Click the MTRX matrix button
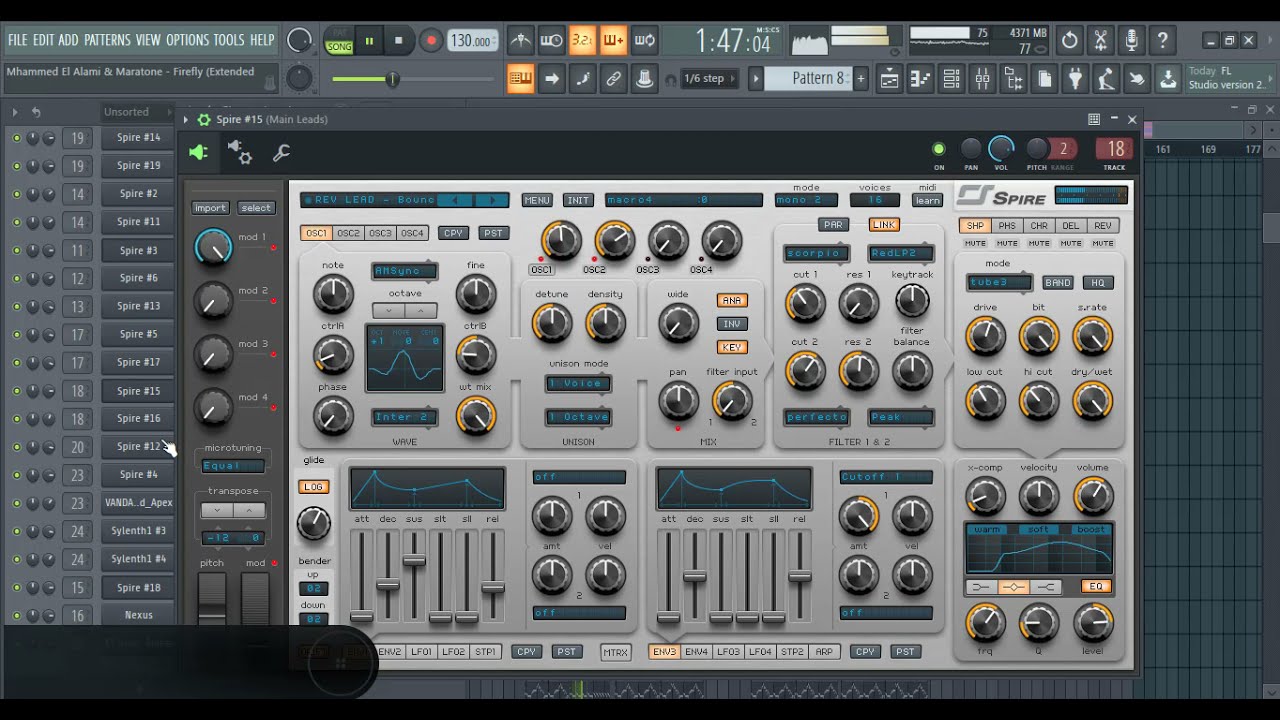 pos(615,652)
